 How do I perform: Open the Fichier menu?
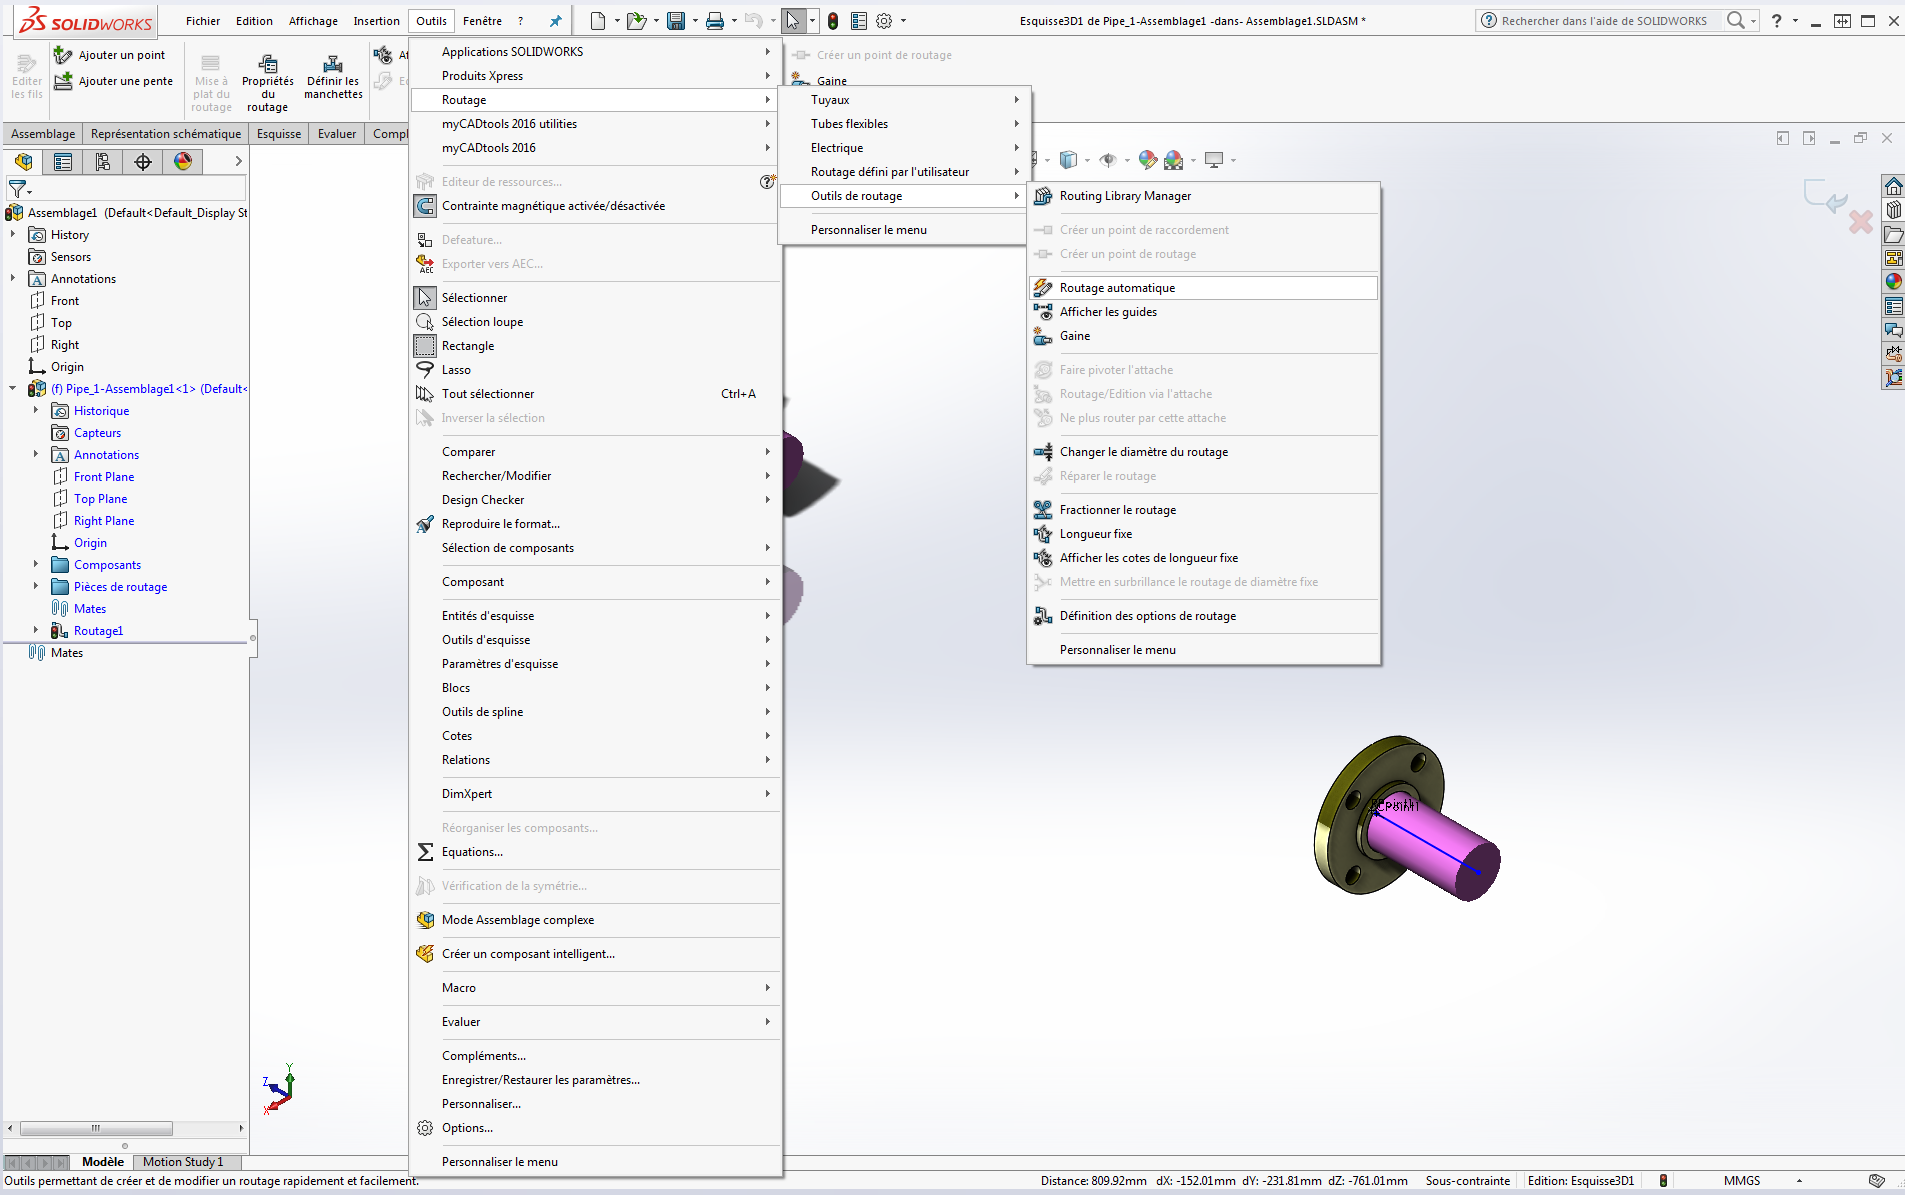pos(203,21)
